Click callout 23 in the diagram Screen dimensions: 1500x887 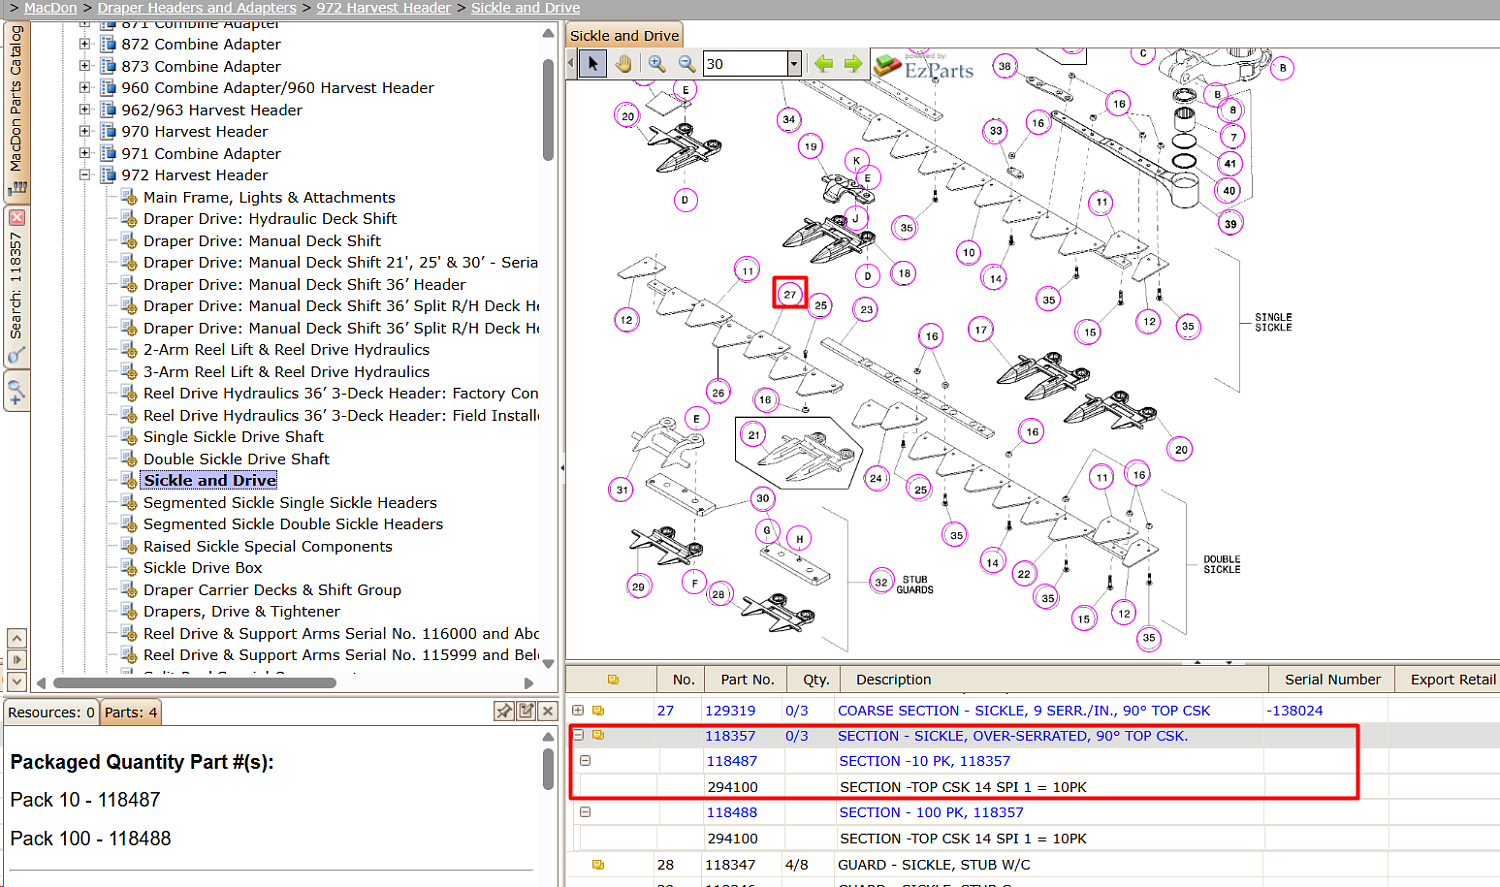(x=866, y=310)
